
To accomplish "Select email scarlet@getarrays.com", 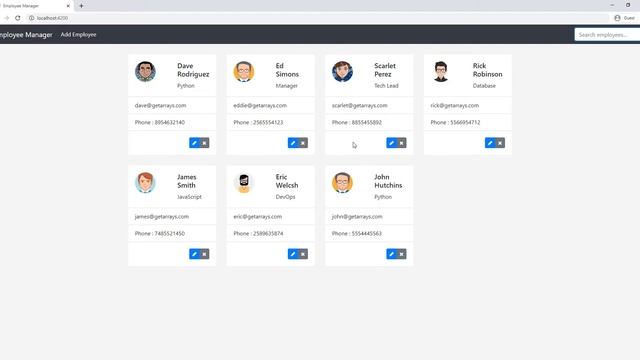I will coord(360,105).
